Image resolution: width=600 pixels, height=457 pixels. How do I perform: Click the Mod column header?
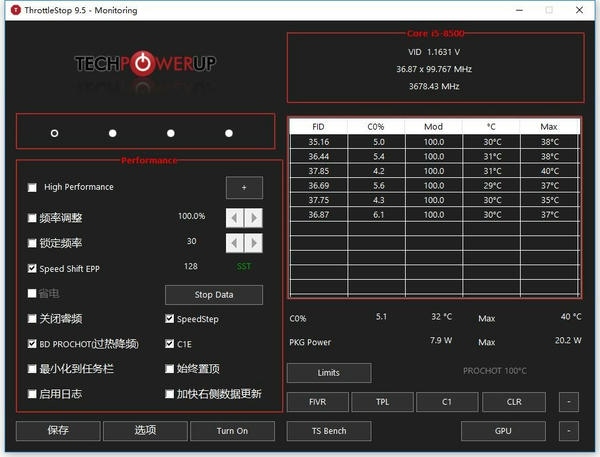[x=434, y=127]
